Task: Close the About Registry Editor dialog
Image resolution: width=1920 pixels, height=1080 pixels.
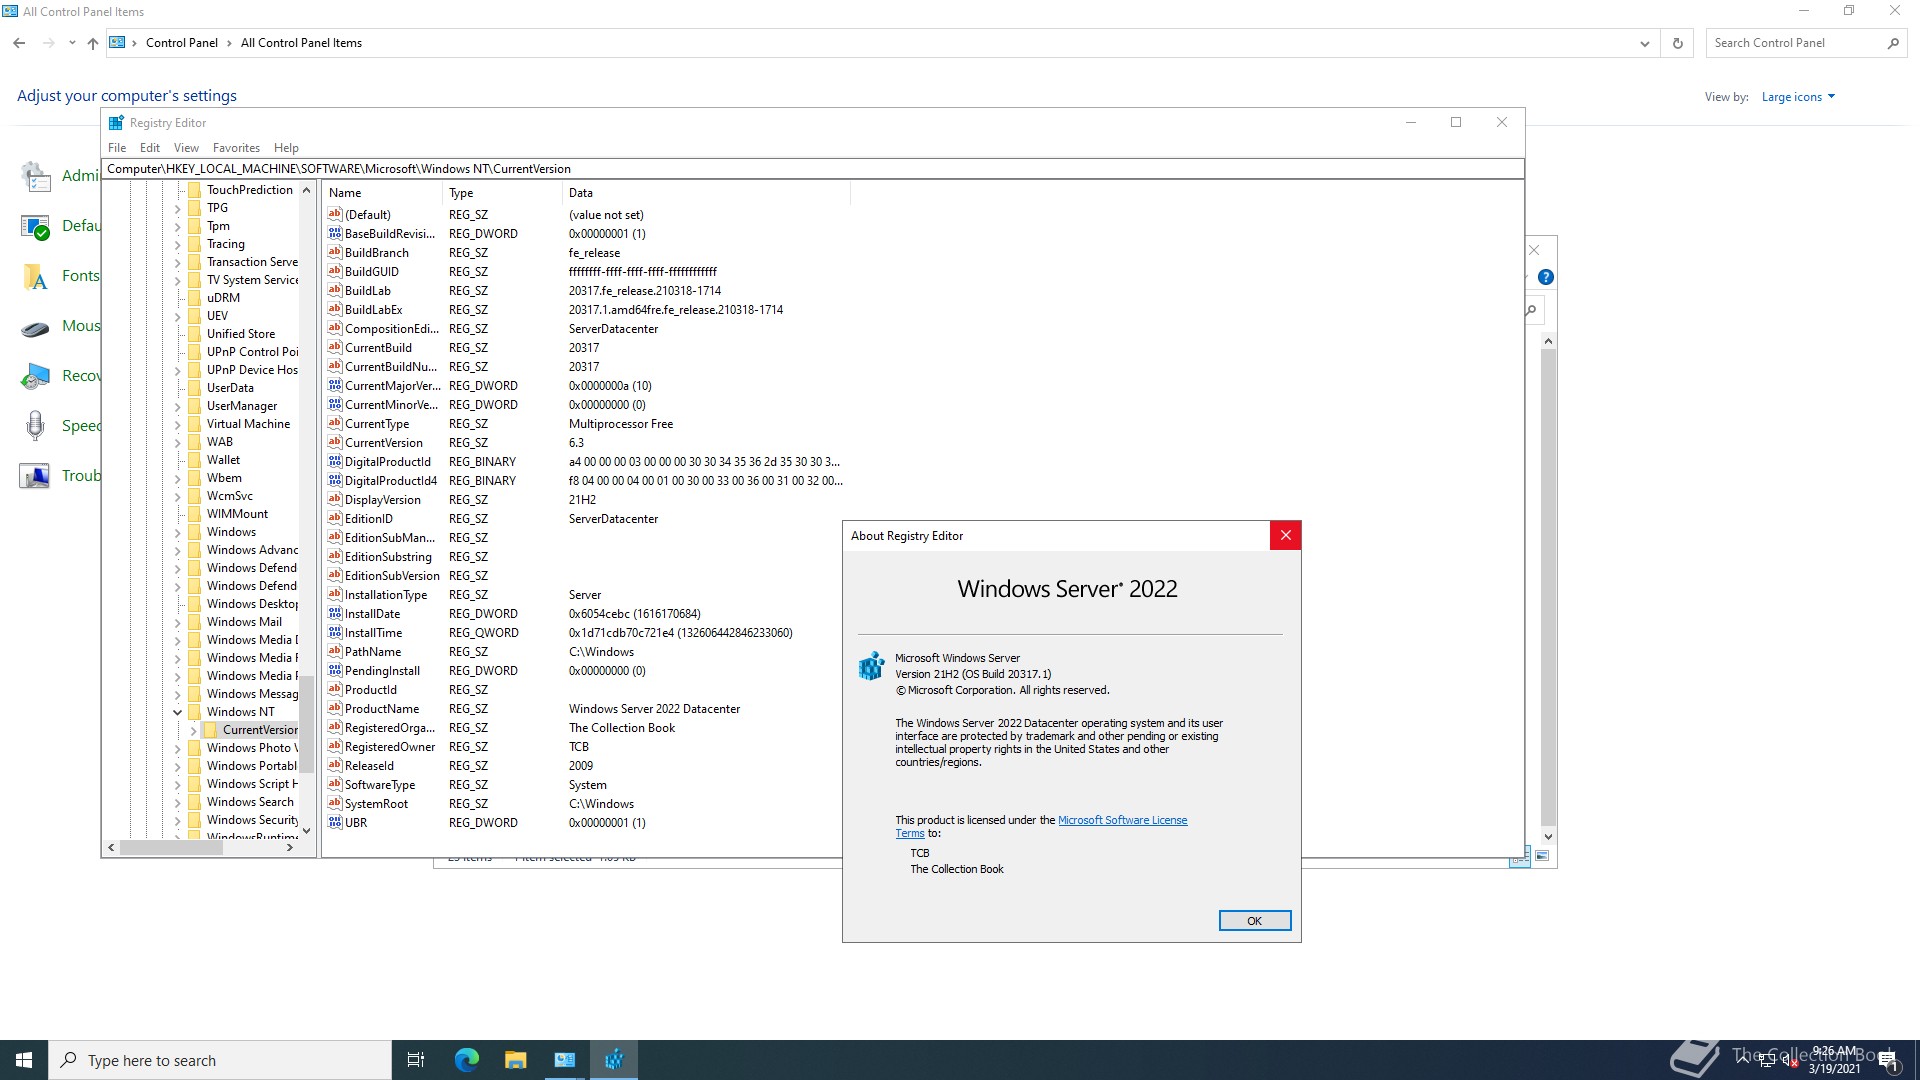Action: tap(1286, 536)
